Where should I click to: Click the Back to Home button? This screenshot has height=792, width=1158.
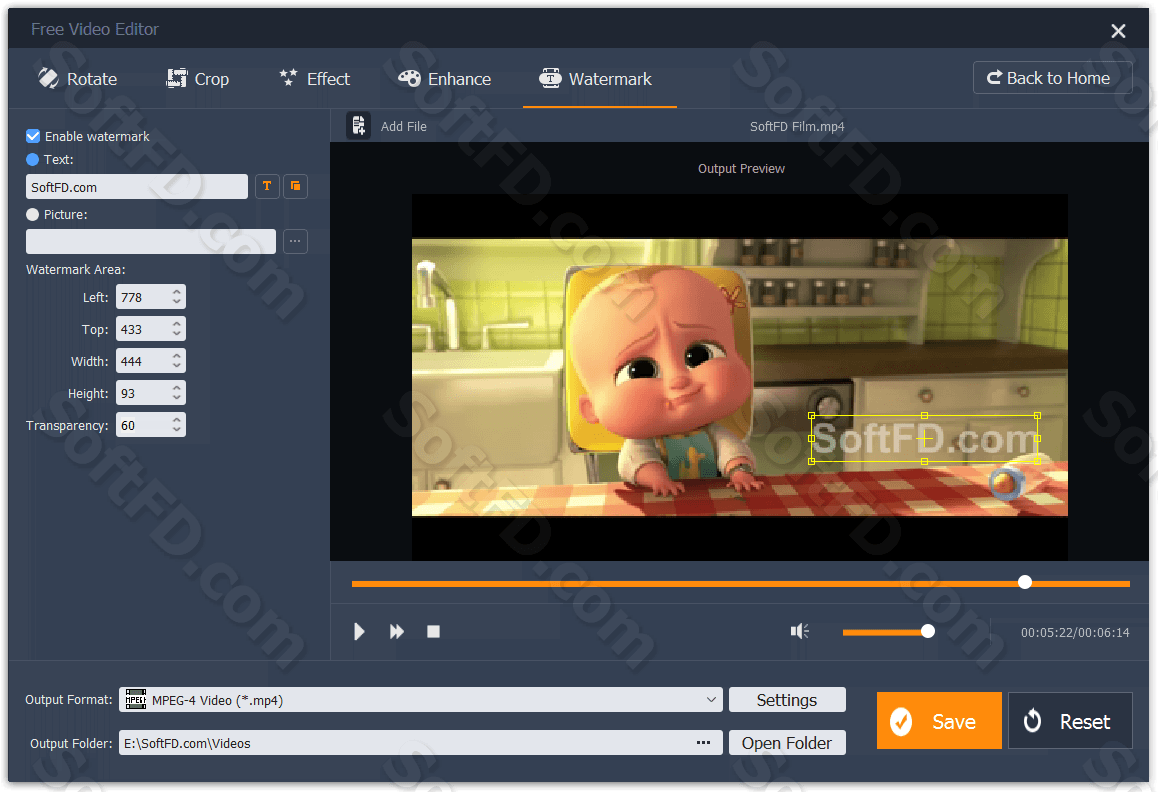[x=1052, y=78]
